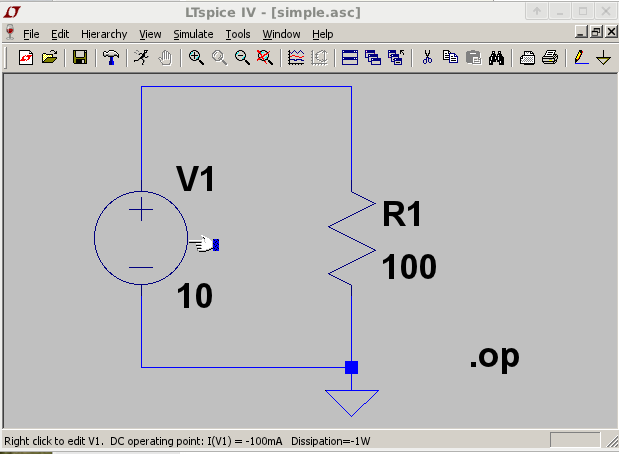Cut with the scissors icon
Viewport: 619px width, 454px height.
coord(427,58)
